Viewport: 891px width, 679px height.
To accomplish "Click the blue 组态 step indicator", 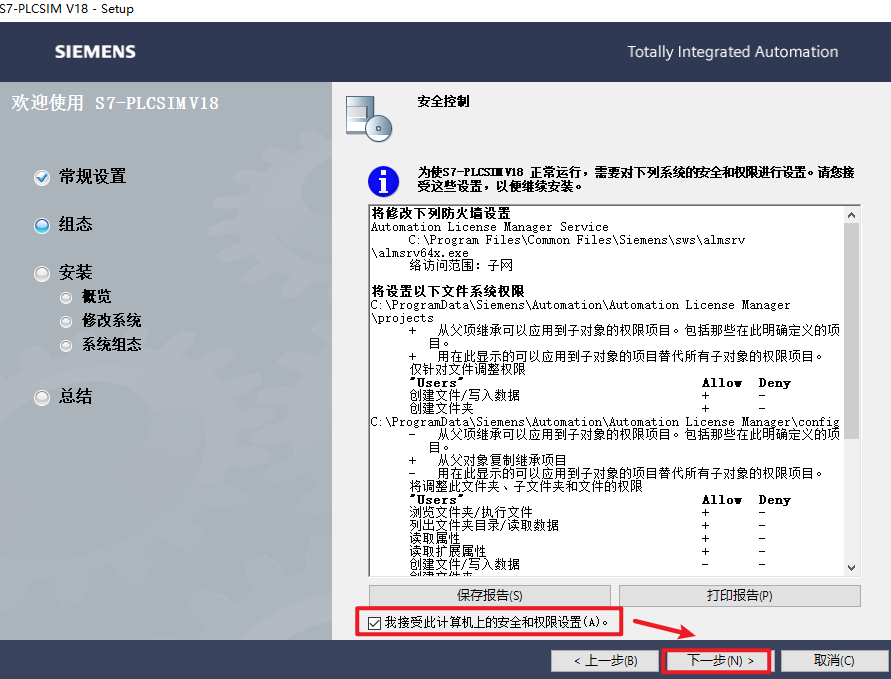I will (x=42, y=226).
